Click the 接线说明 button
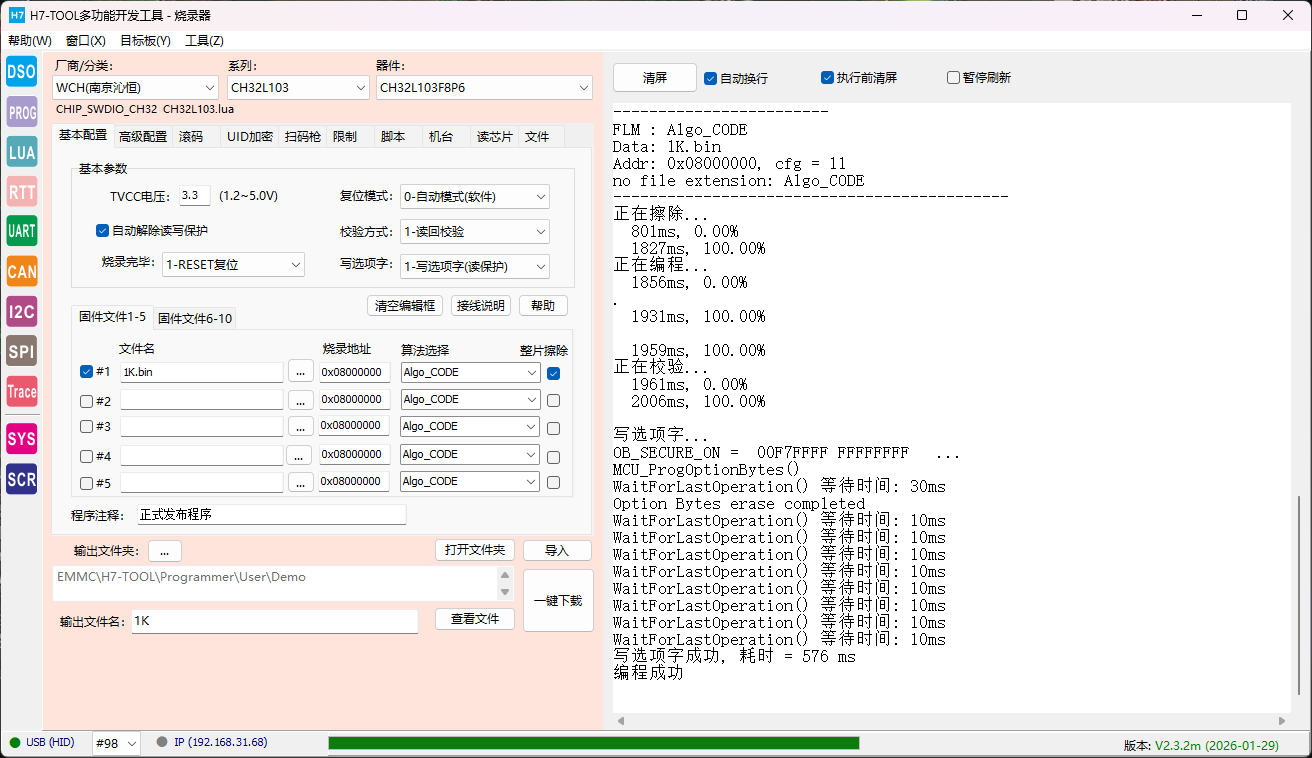1312x758 pixels. [481, 306]
